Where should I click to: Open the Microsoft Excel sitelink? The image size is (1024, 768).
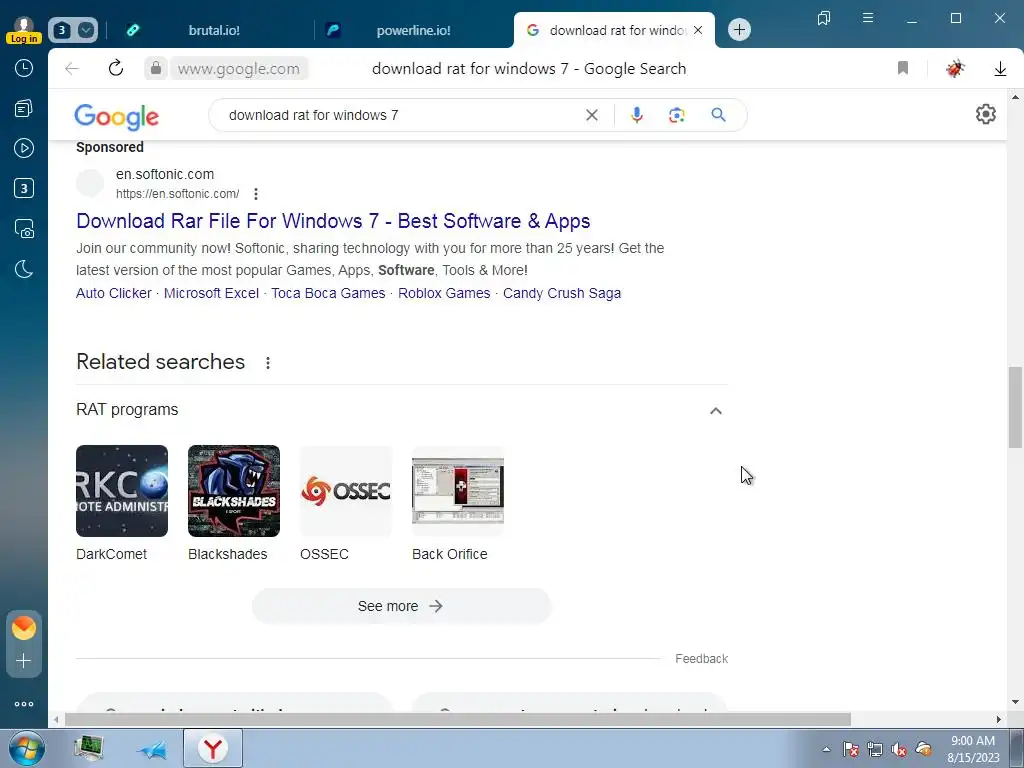pos(211,293)
